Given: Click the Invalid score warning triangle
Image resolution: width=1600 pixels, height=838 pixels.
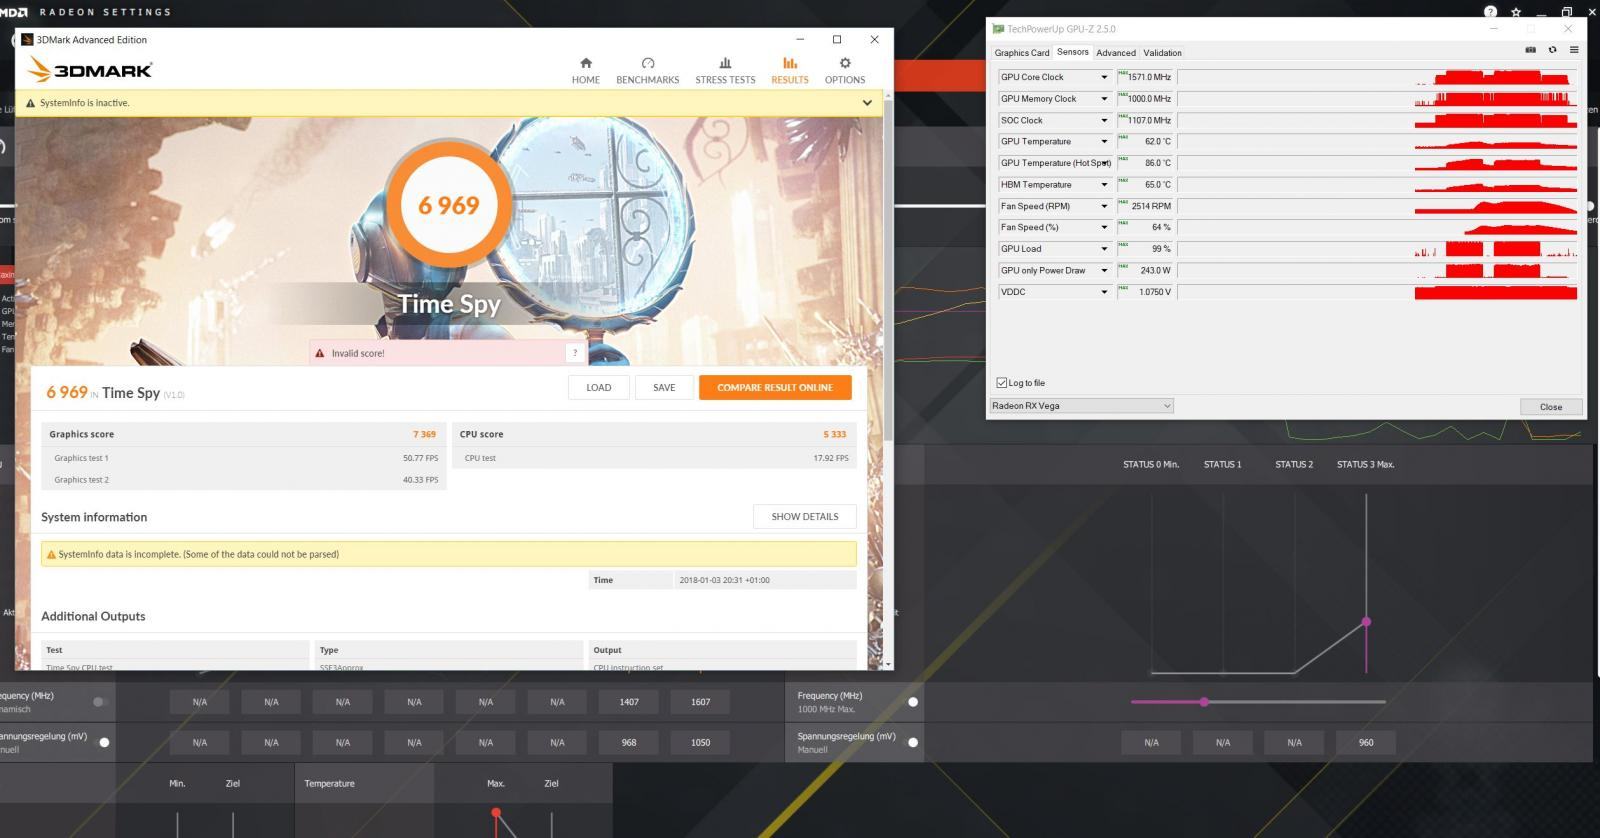Looking at the screenshot, I should 320,353.
